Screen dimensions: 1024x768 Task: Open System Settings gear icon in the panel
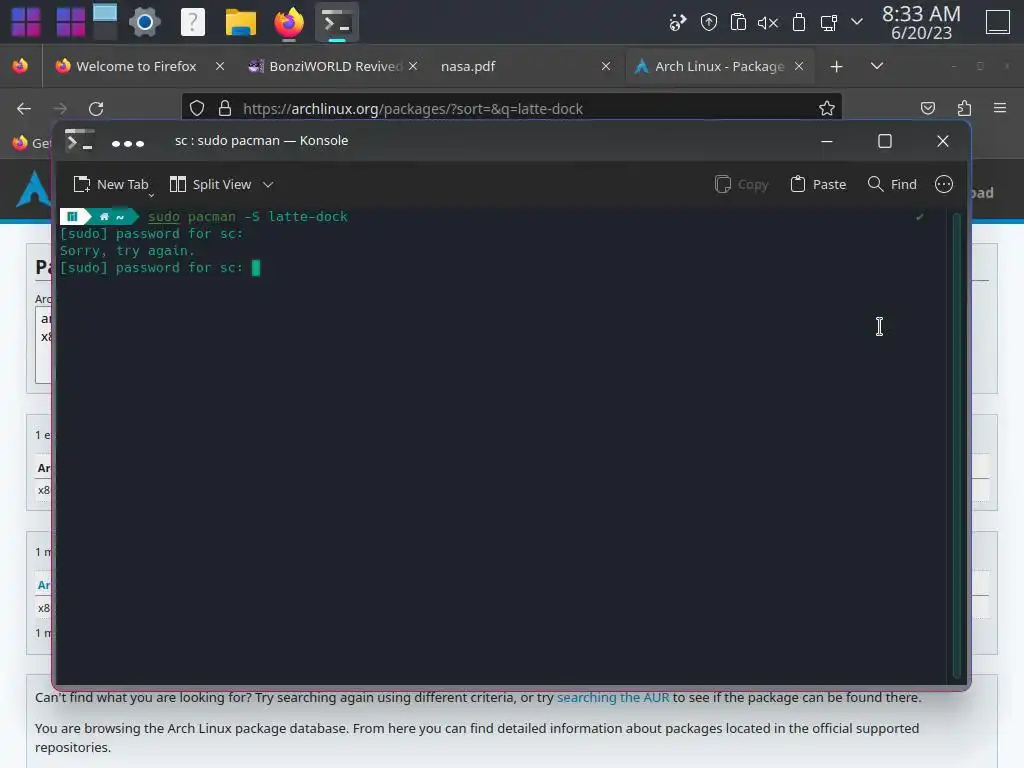[x=145, y=22]
